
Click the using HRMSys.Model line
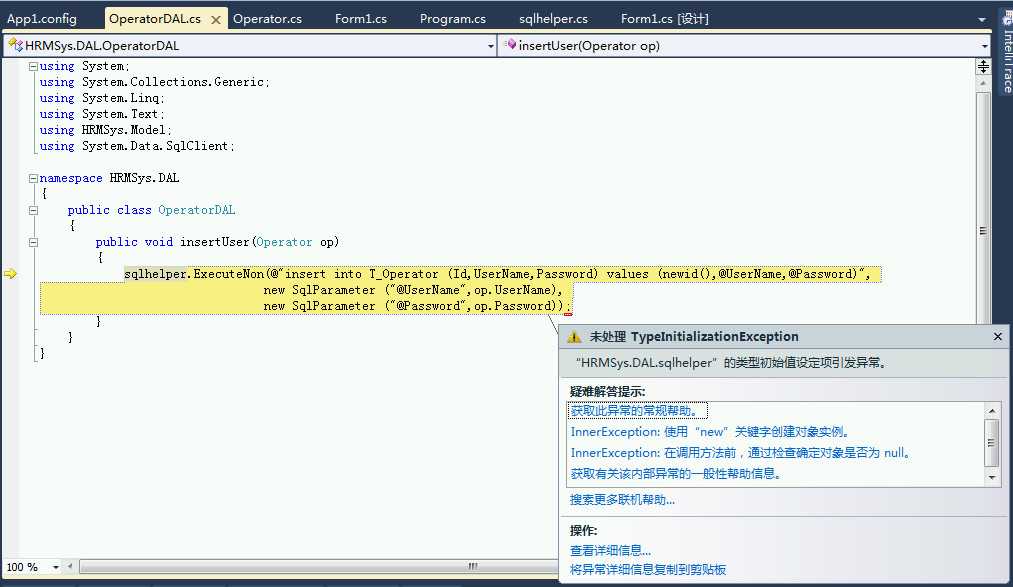click(x=105, y=130)
